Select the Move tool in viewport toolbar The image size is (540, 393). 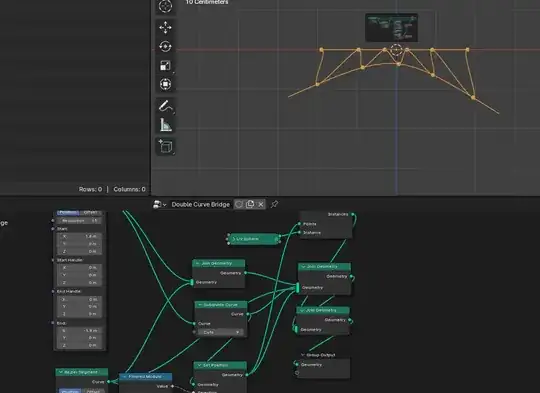166,28
